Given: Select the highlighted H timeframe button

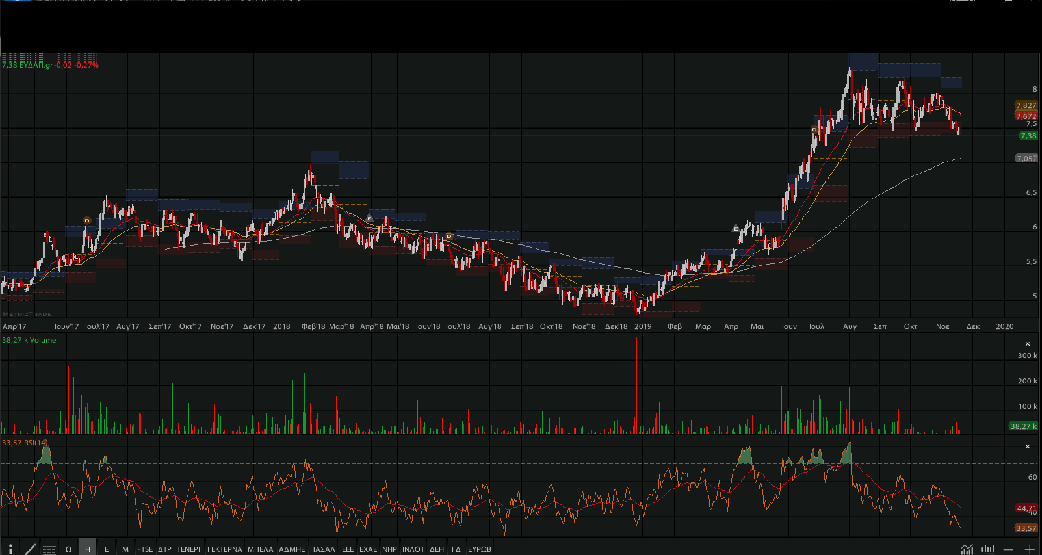Looking at the screenshot, I should (x=88, y=548).
